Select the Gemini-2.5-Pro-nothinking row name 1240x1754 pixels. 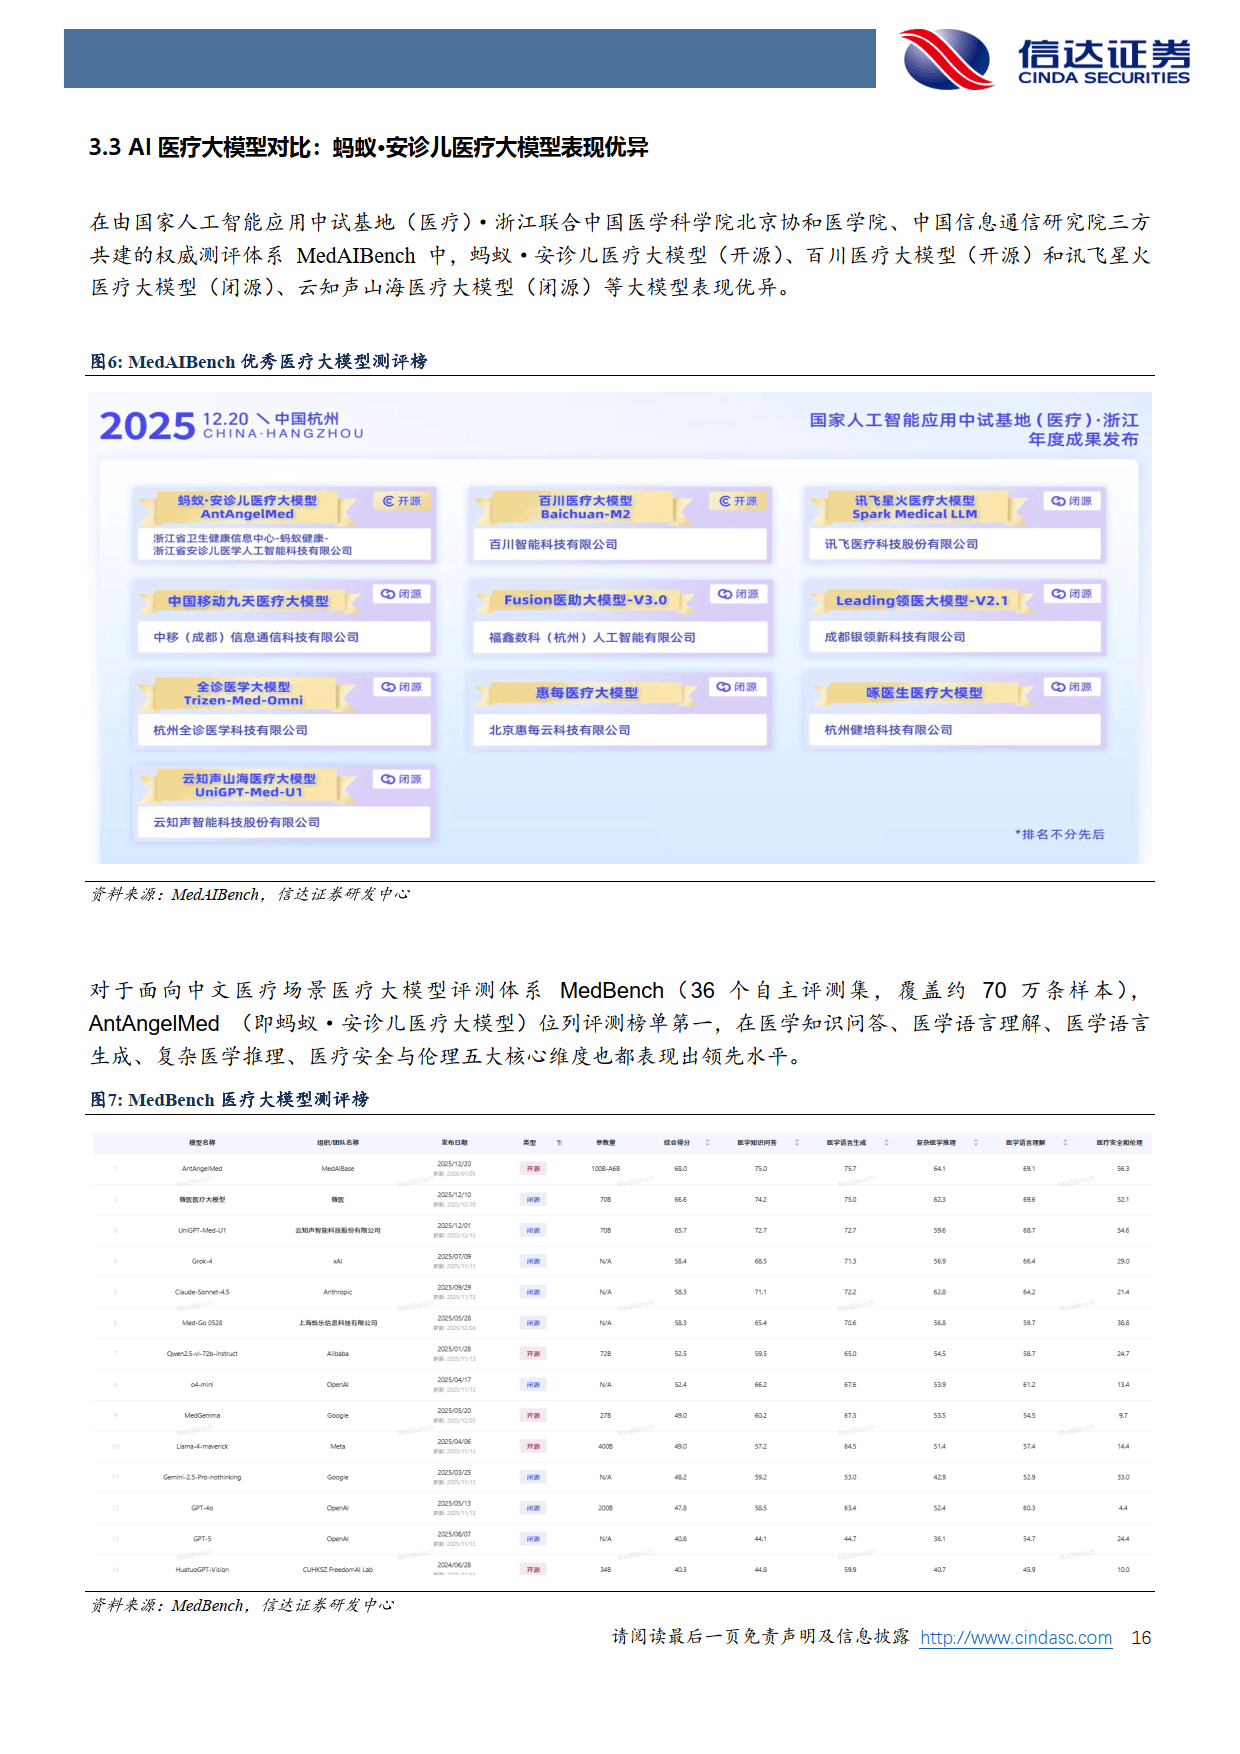[x=202, y=1477]
